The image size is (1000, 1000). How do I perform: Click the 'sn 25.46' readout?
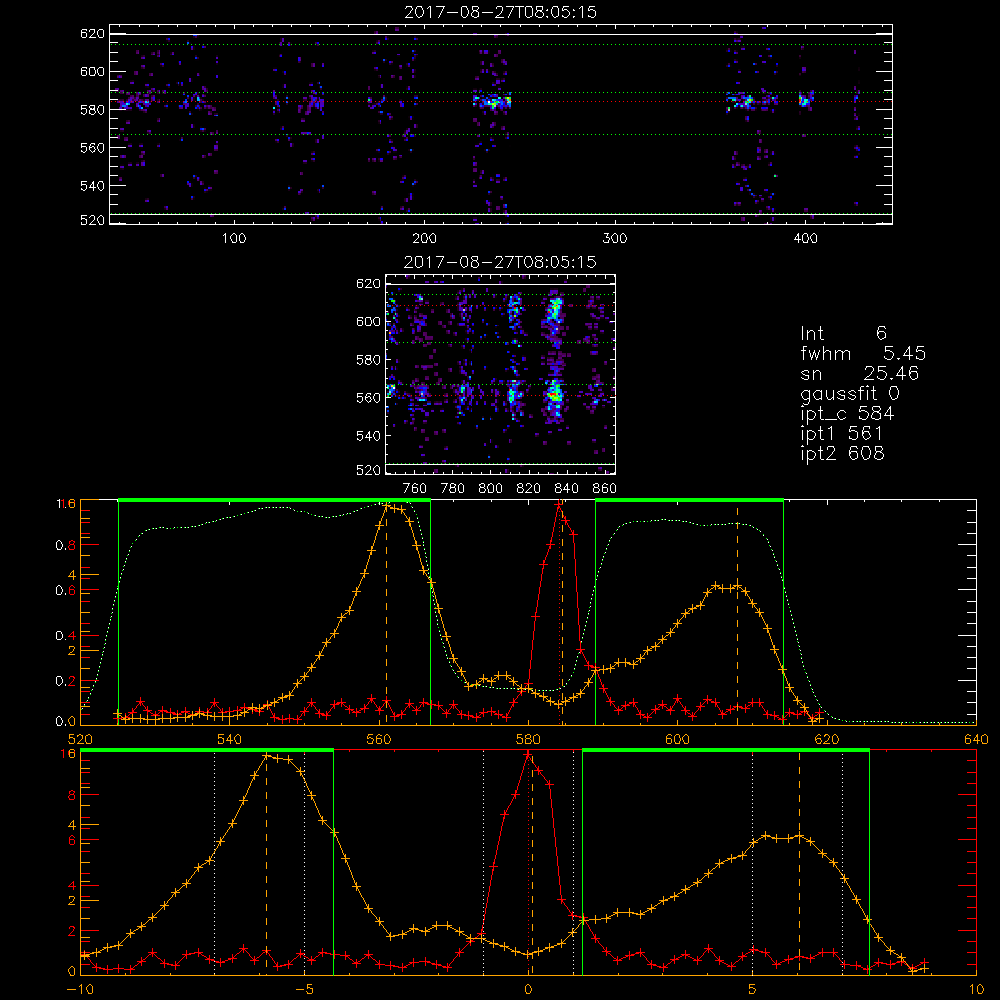point(860,373)
